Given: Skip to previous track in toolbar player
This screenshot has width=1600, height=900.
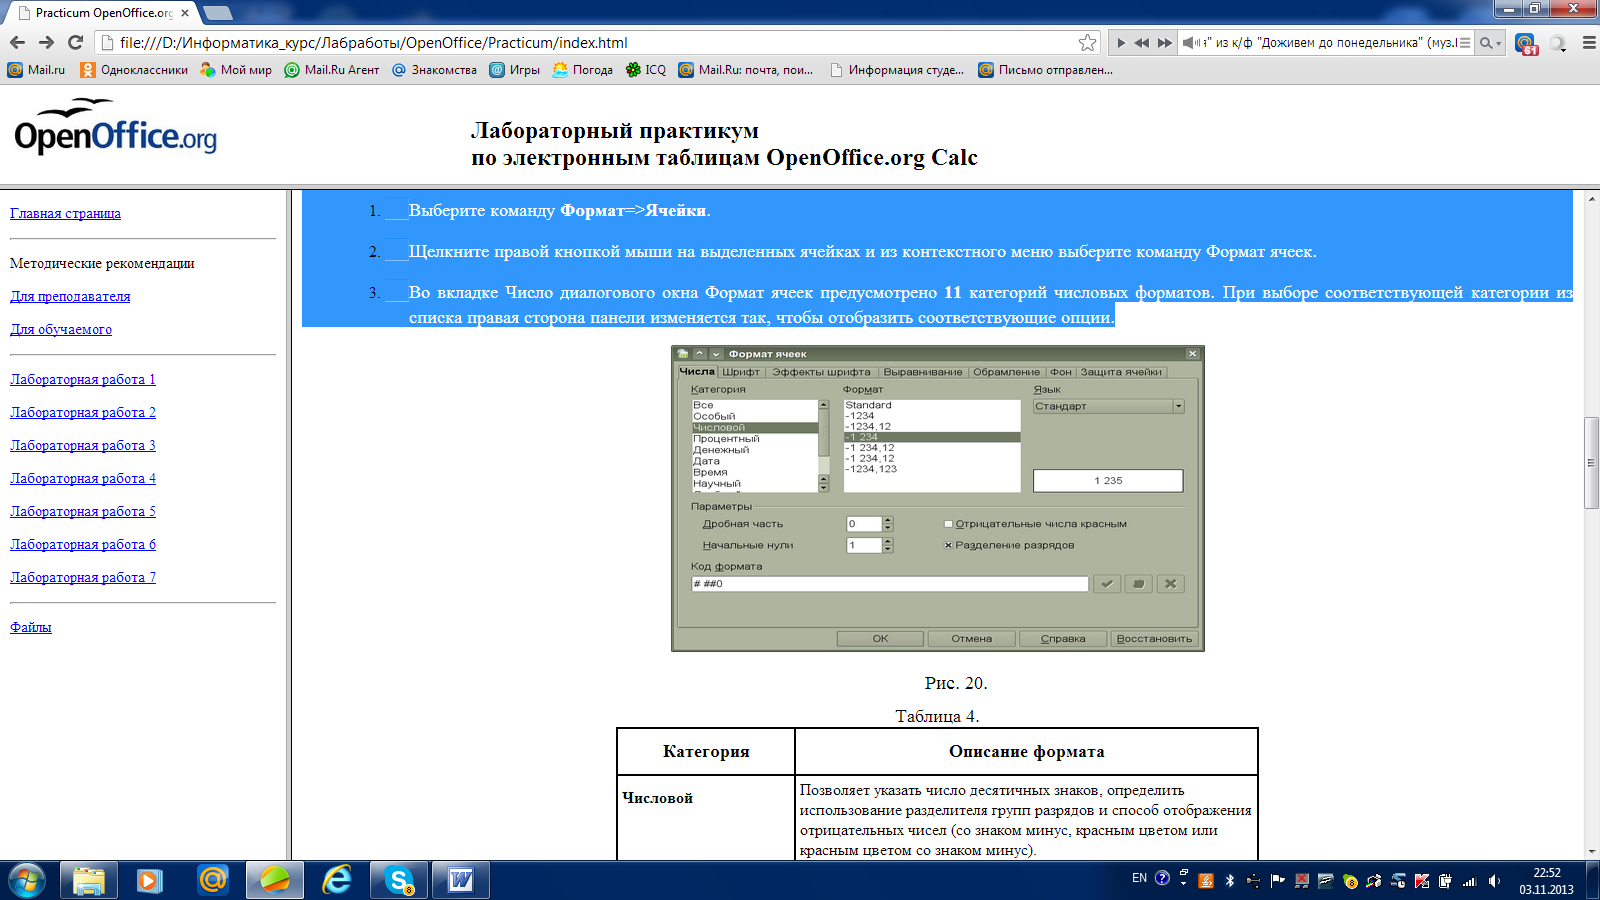Looking at the screenshot, I should [1142, 43].
